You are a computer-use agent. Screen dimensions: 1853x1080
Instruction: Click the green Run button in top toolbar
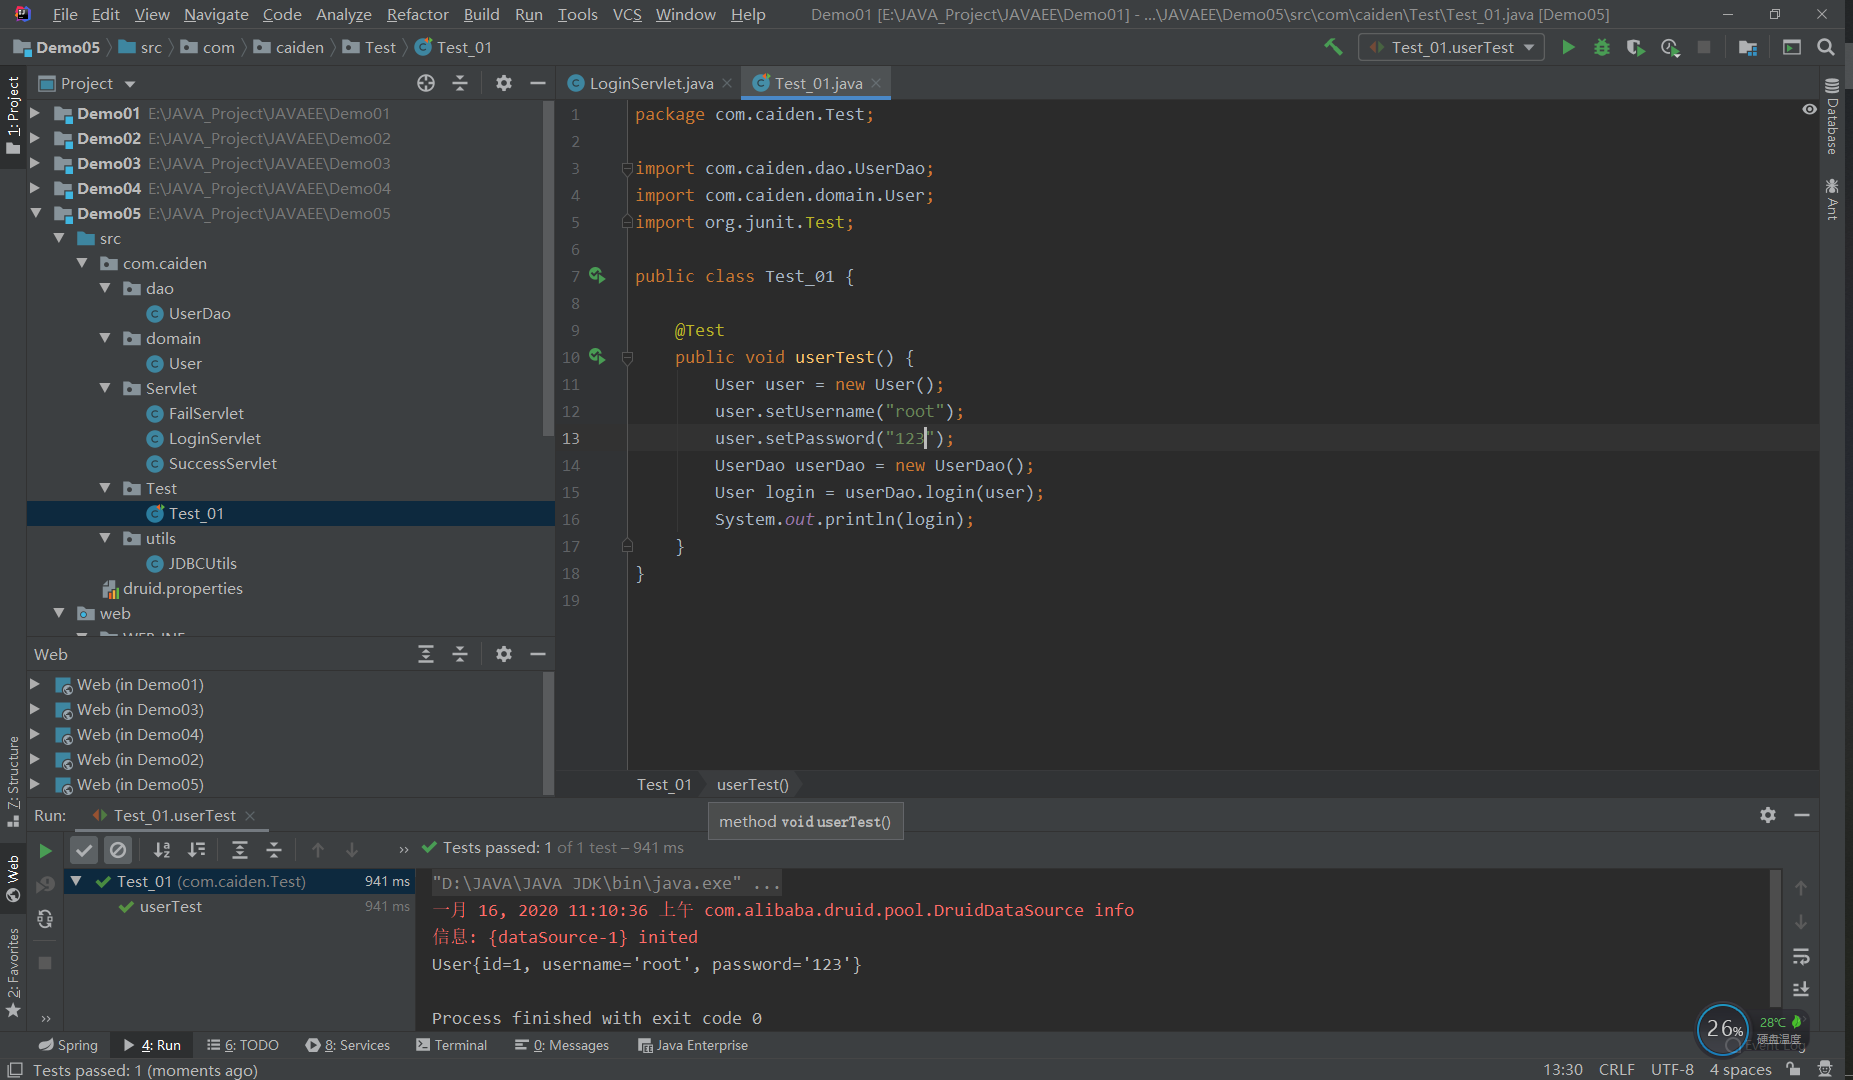[1568, 47]
